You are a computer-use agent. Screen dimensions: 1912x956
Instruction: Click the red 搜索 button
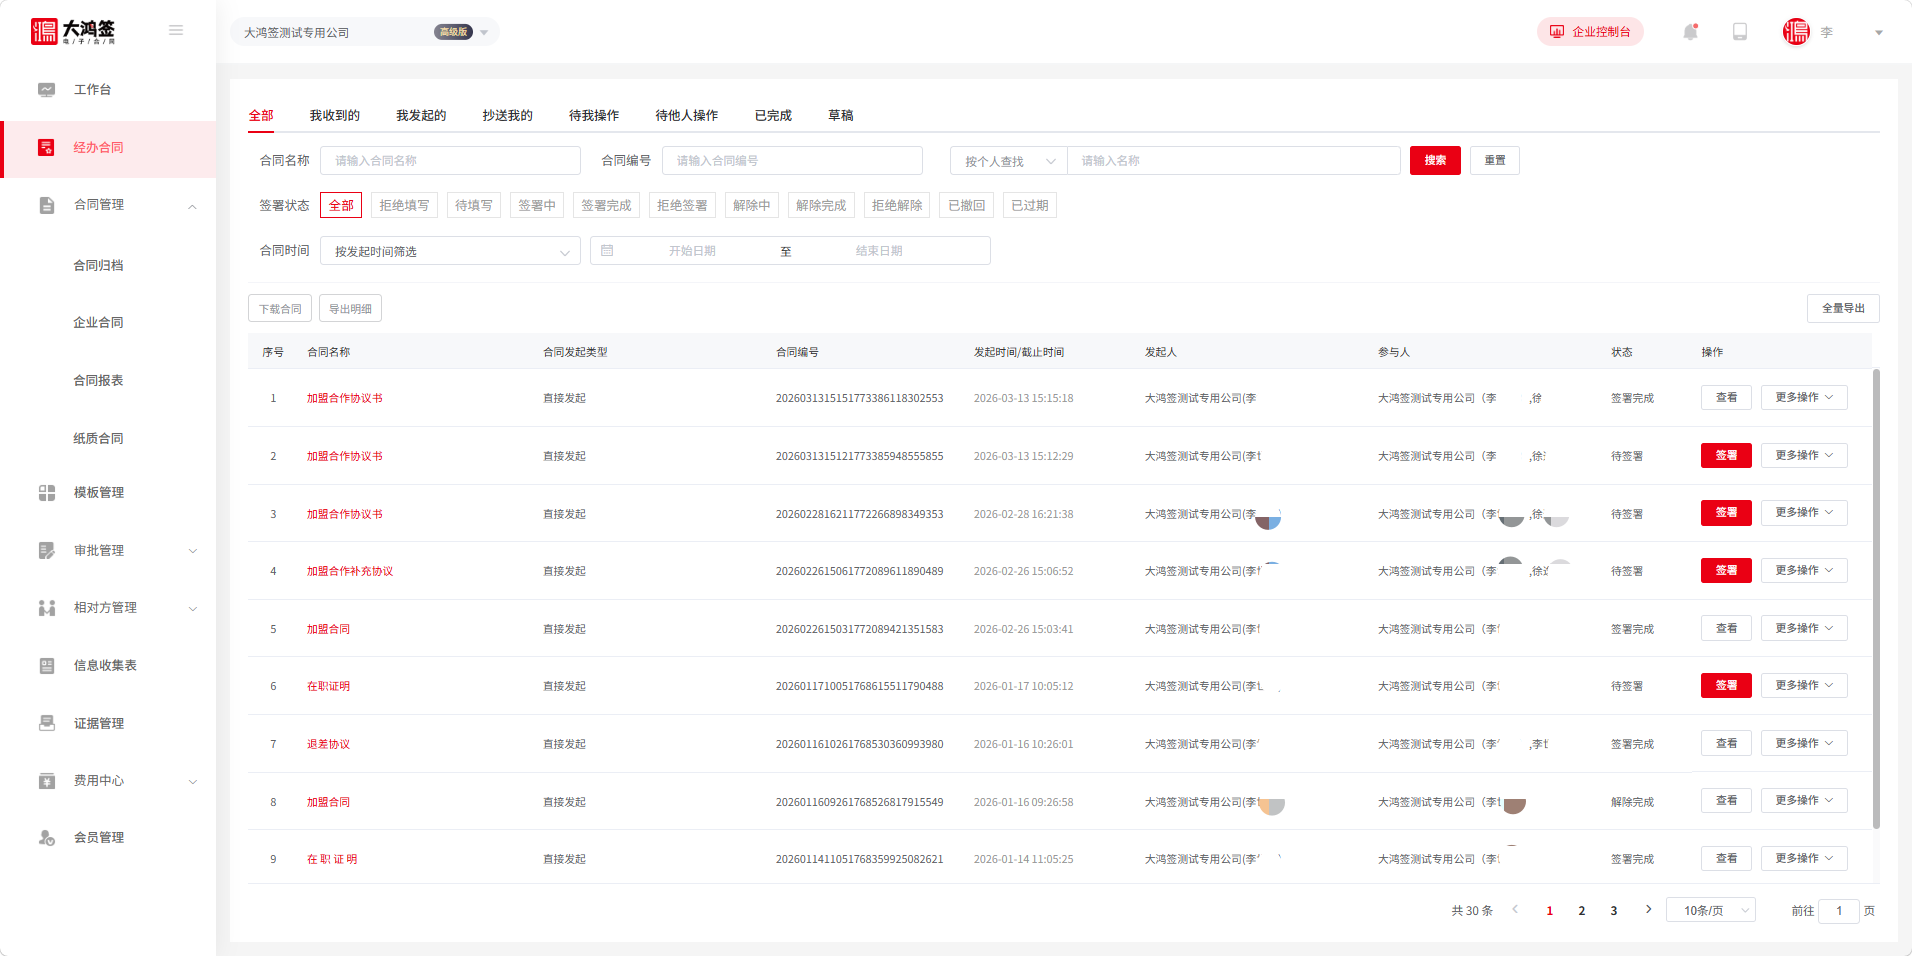coord(1435,161)
